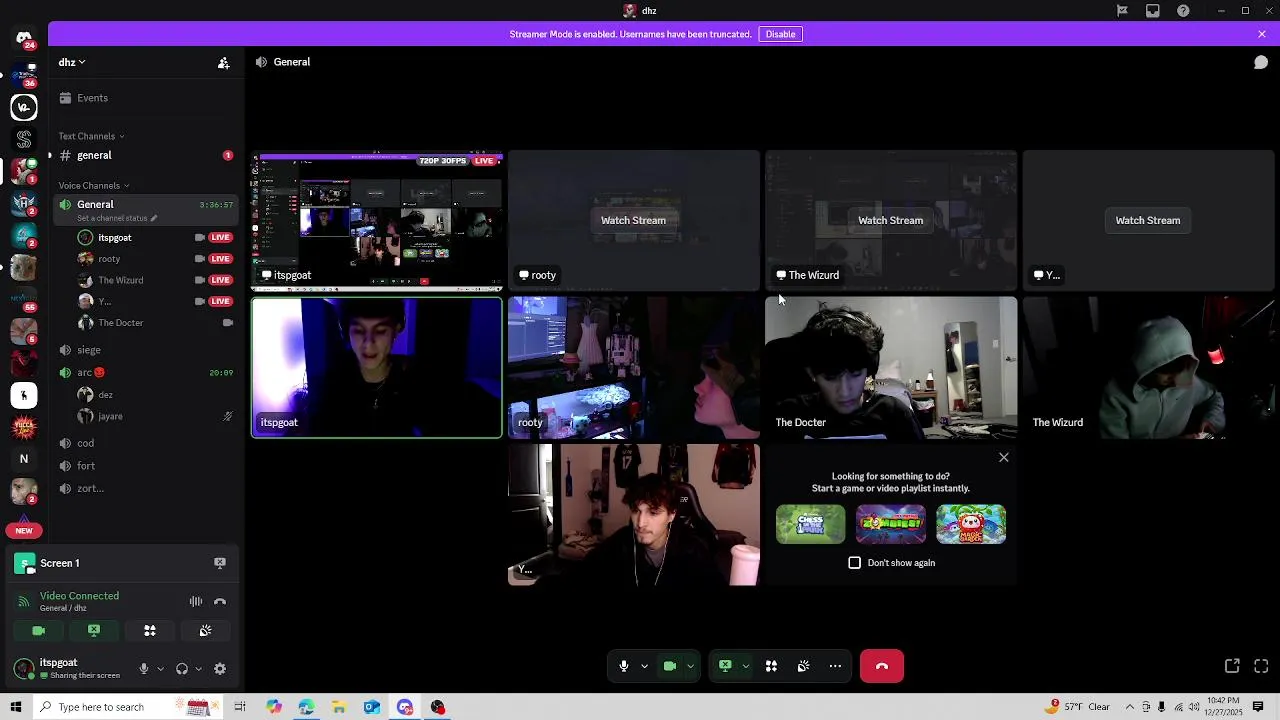Open output device arrow in user panel
Viewport: 1280px width, 720px height.
198,669
